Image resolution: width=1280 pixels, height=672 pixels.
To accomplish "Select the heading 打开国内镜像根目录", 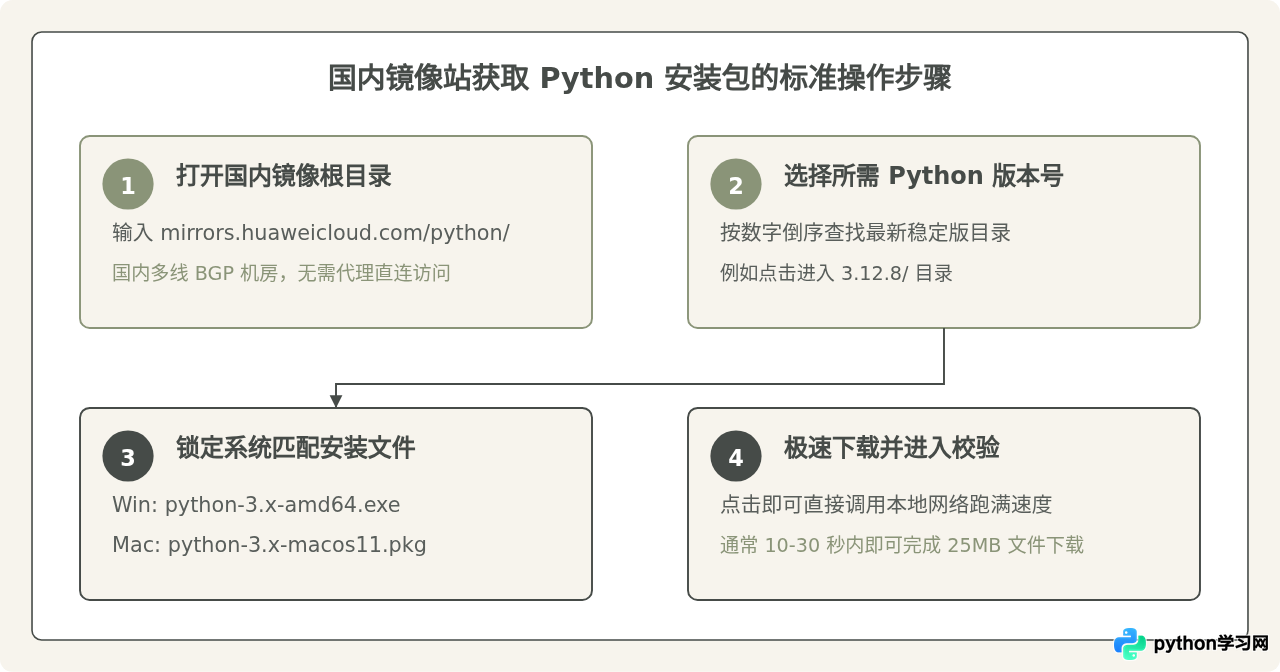I will 284,176.
